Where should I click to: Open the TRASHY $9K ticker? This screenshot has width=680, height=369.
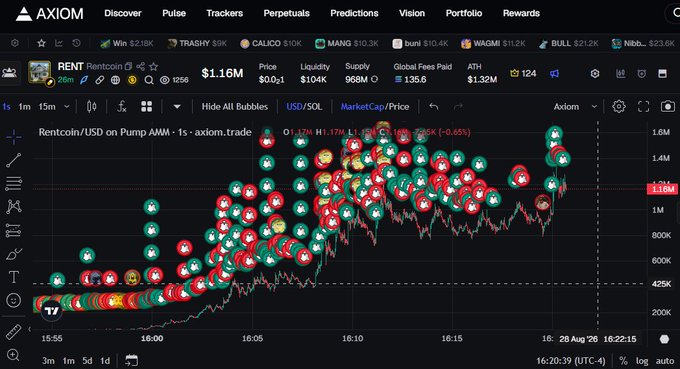click(197, 43)
